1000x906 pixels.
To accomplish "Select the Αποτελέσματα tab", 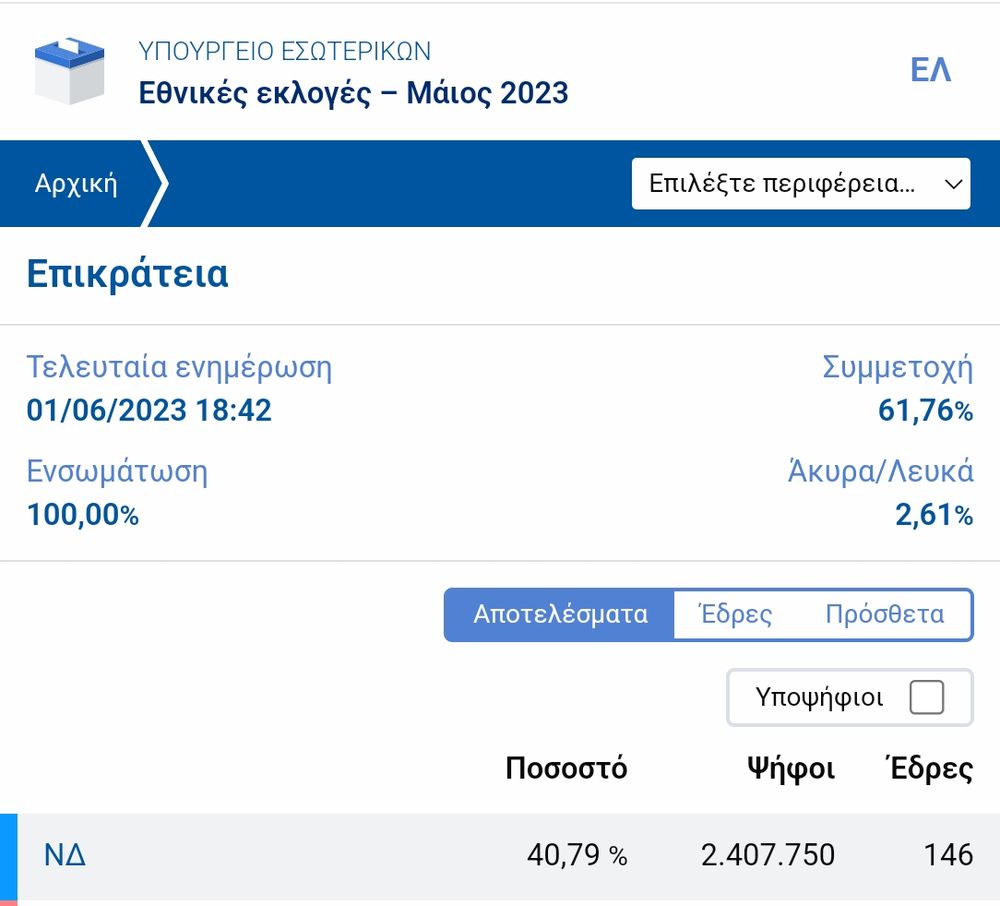I will click(x=560, y=614).
